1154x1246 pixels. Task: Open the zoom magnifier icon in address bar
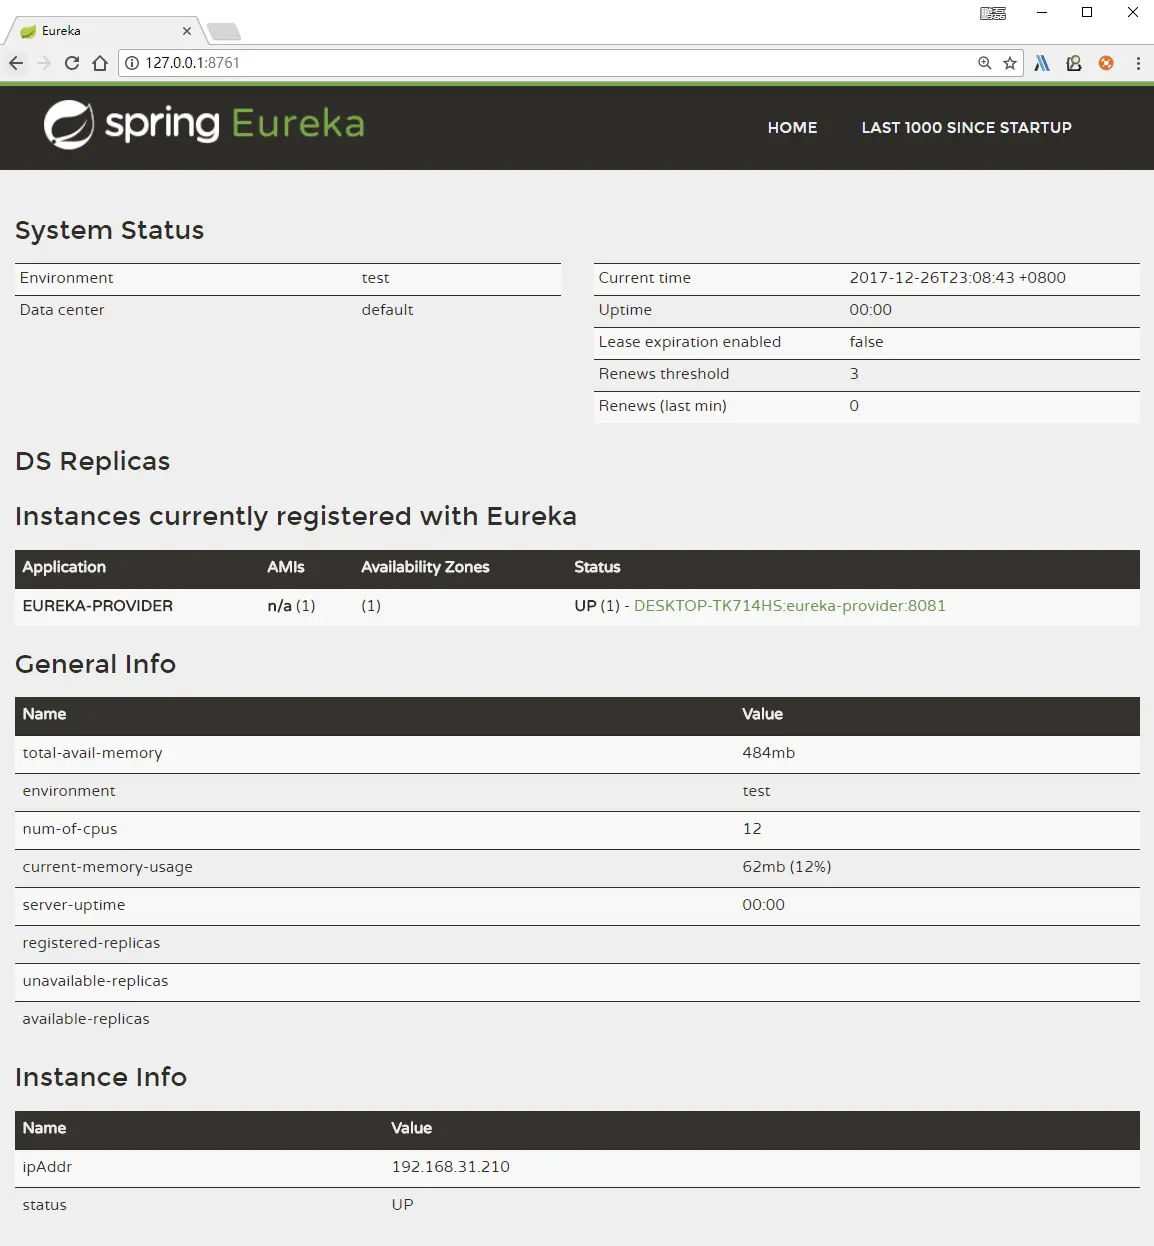pyautogui.click(x=985, y=63)
